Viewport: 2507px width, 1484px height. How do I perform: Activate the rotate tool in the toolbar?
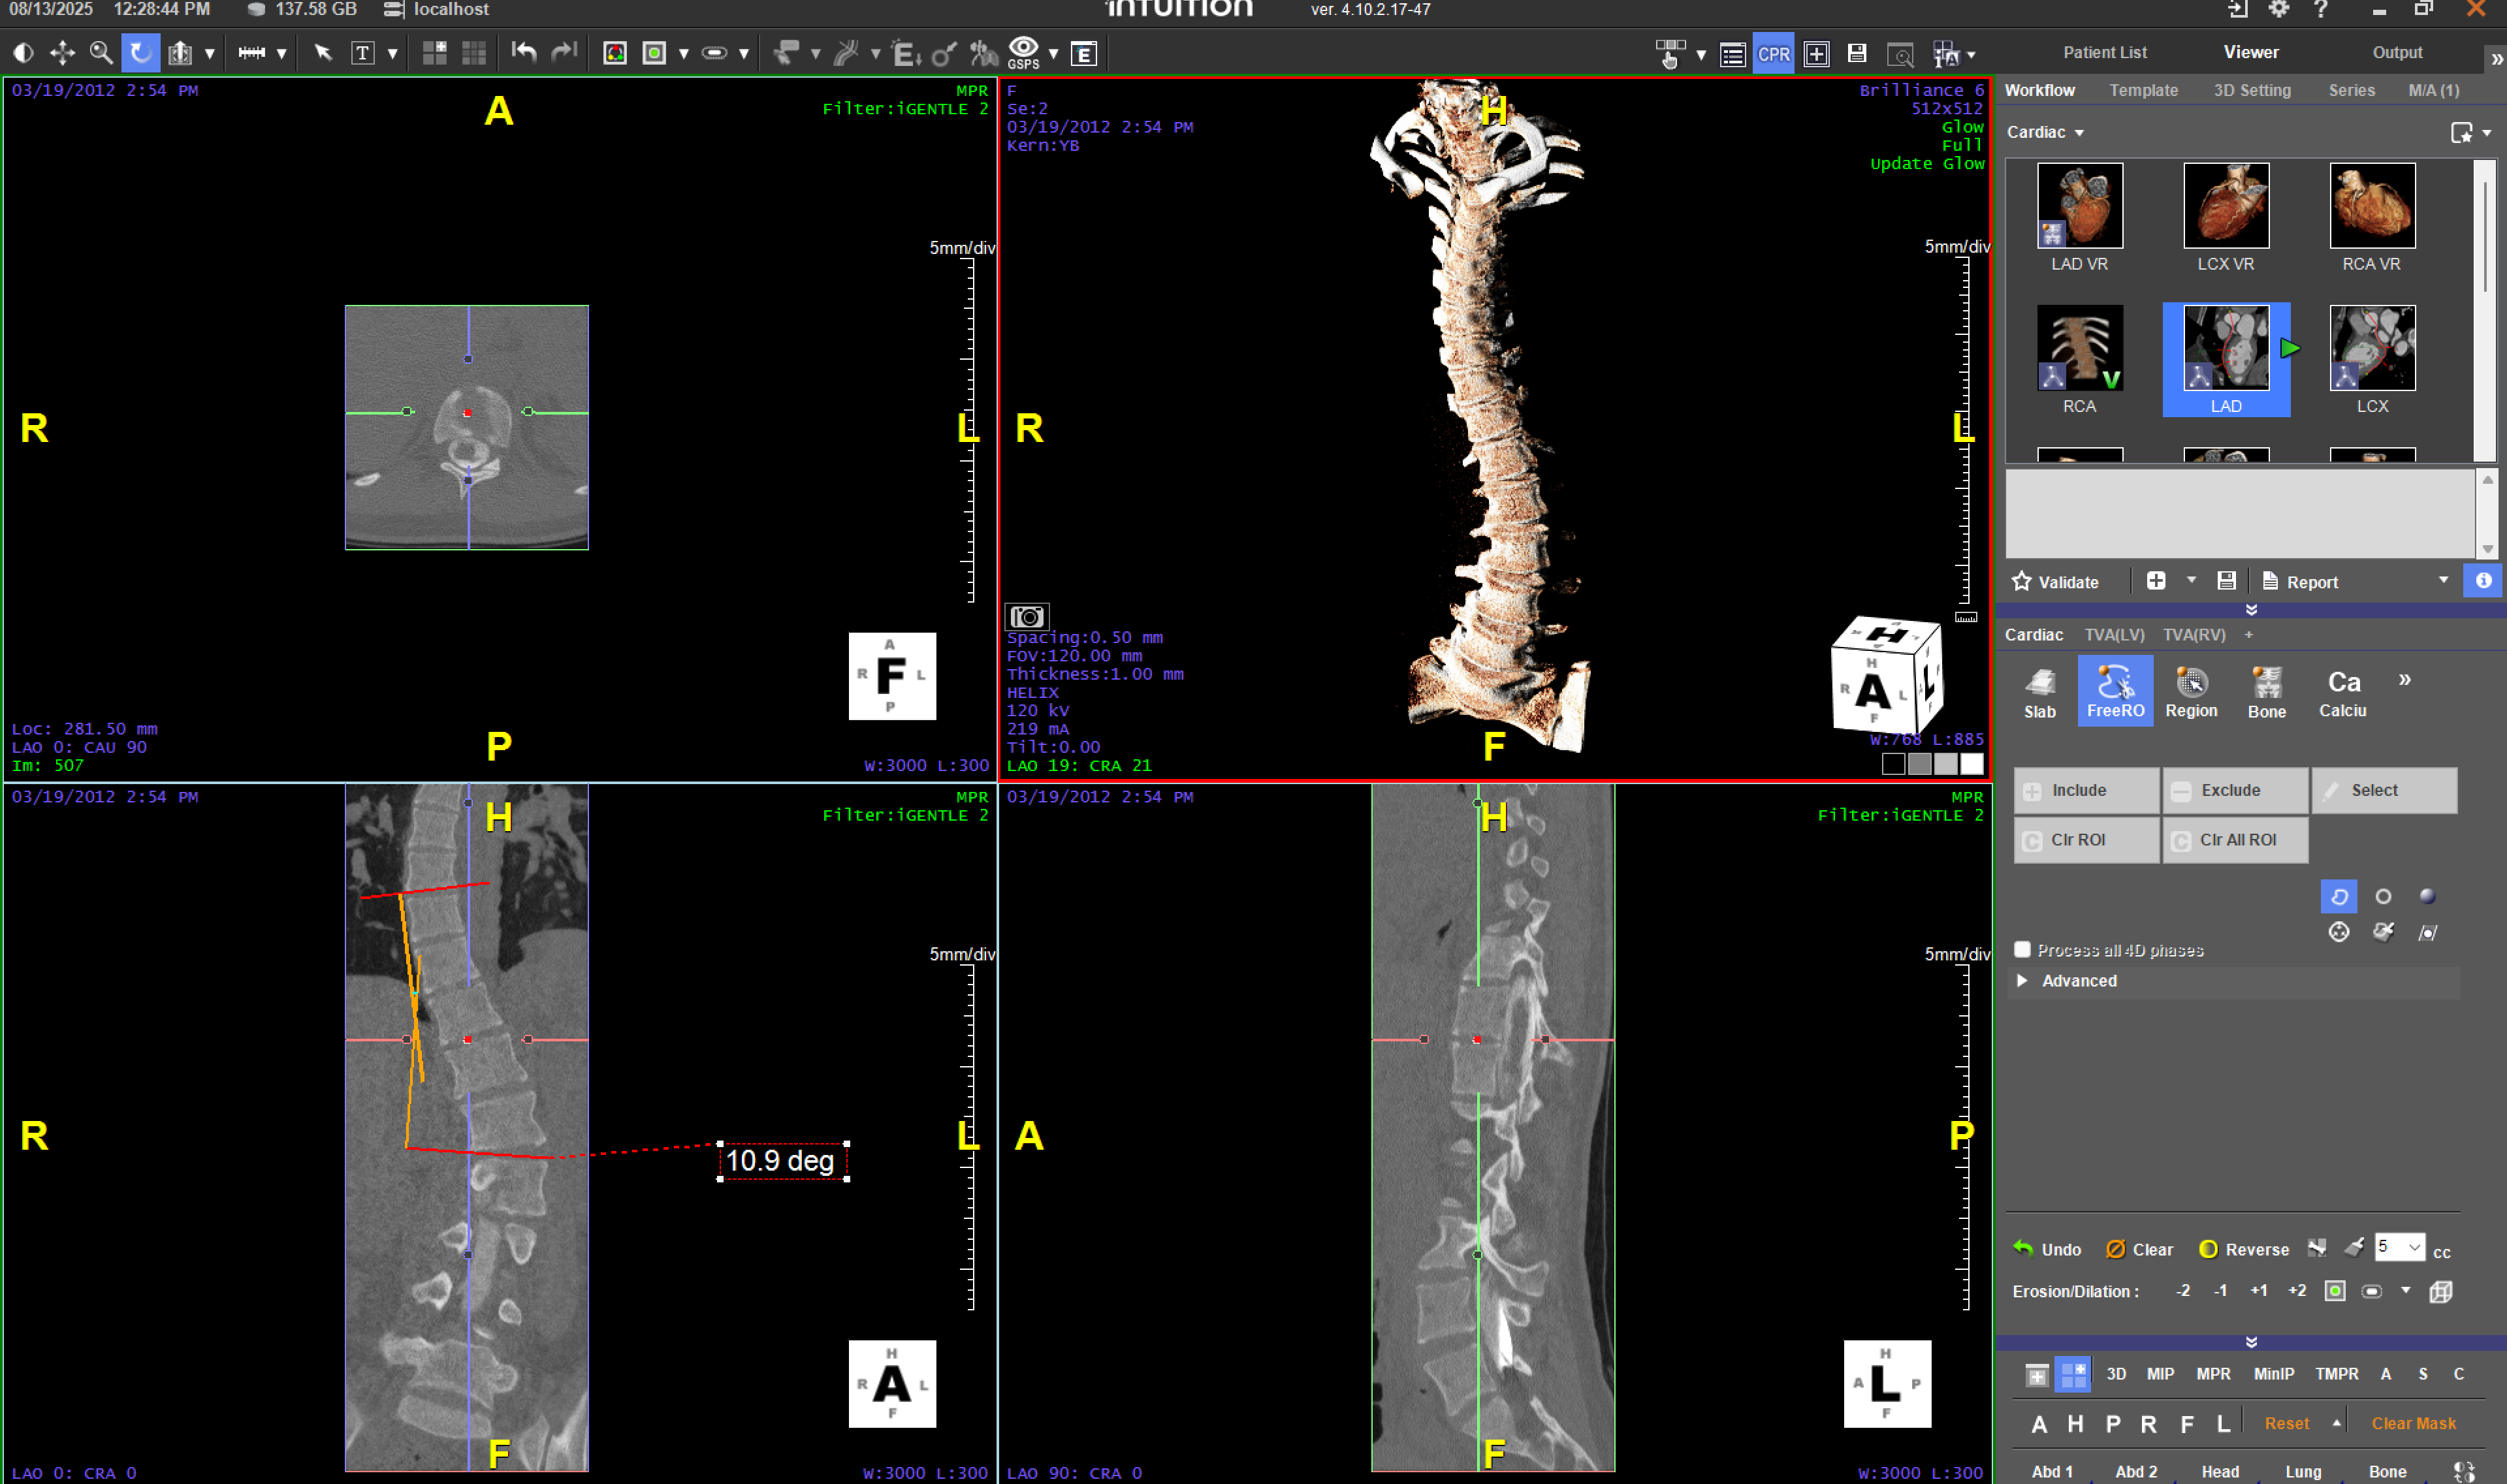pyautogui.click(x=140, y=52)
